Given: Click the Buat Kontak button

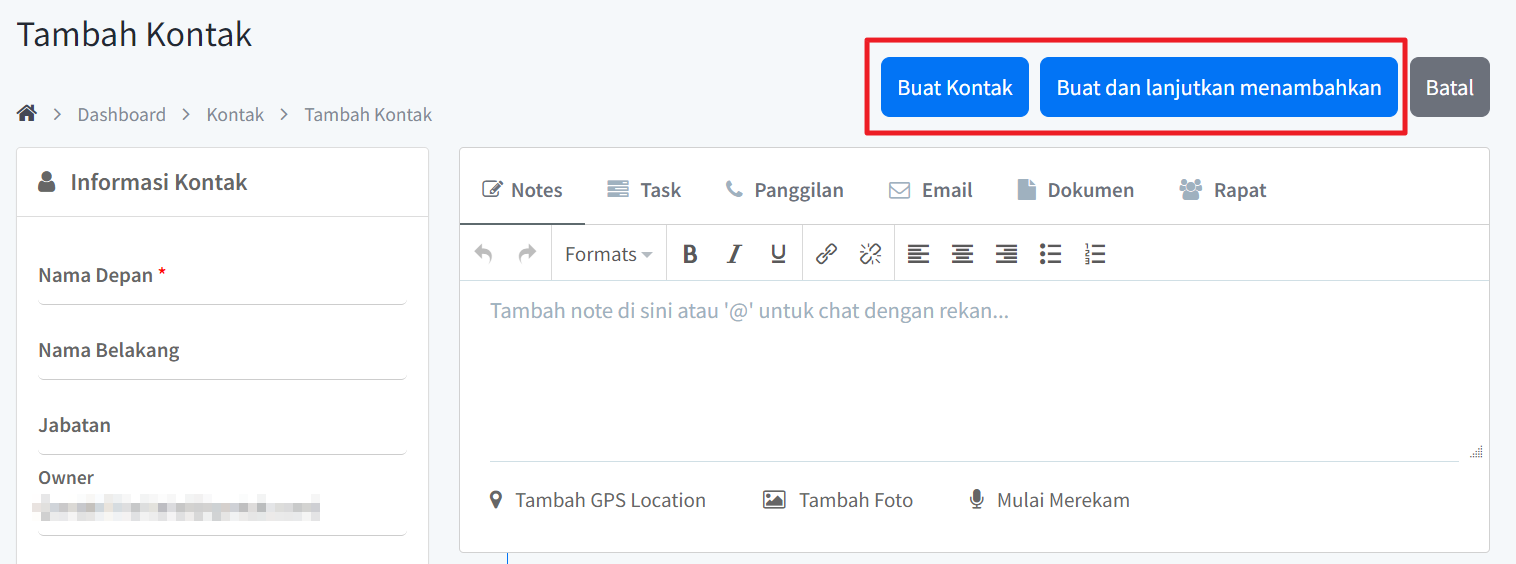Looking at the screenshot, I should coord(955,87).
